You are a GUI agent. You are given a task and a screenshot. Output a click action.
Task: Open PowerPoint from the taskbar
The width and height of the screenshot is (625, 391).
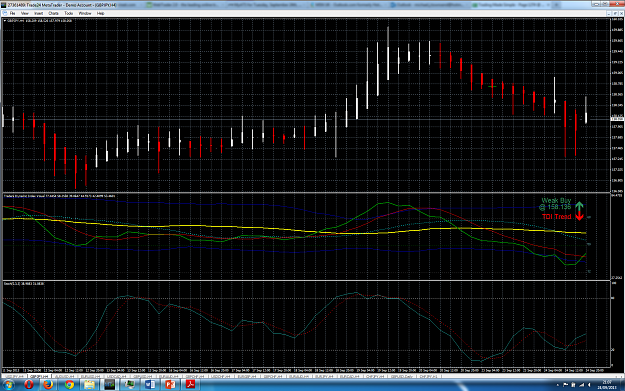point(170,385)
